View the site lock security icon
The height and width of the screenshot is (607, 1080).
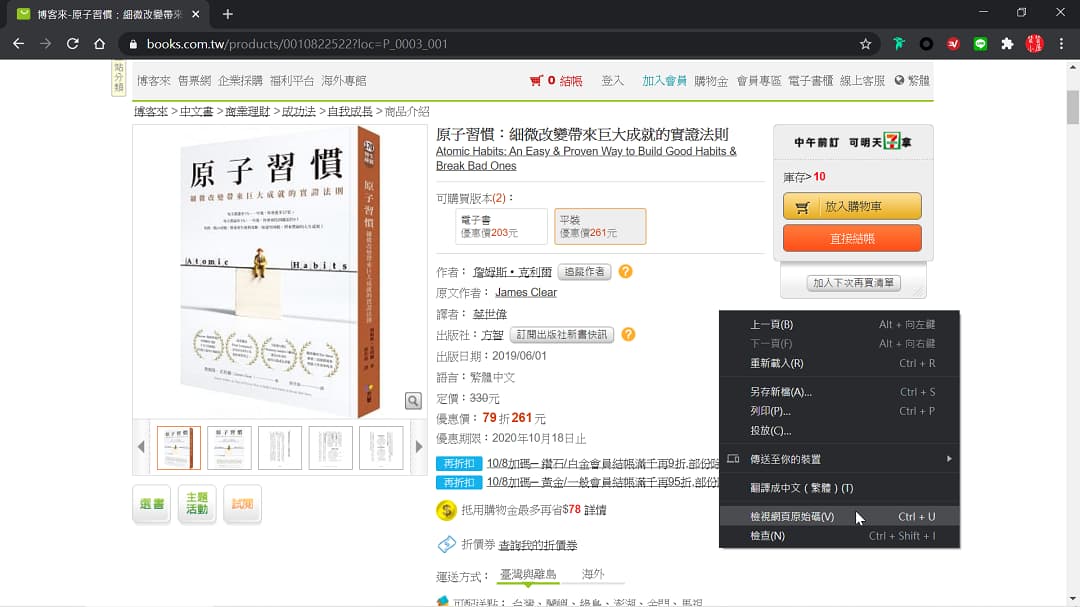tap(133, 44)
